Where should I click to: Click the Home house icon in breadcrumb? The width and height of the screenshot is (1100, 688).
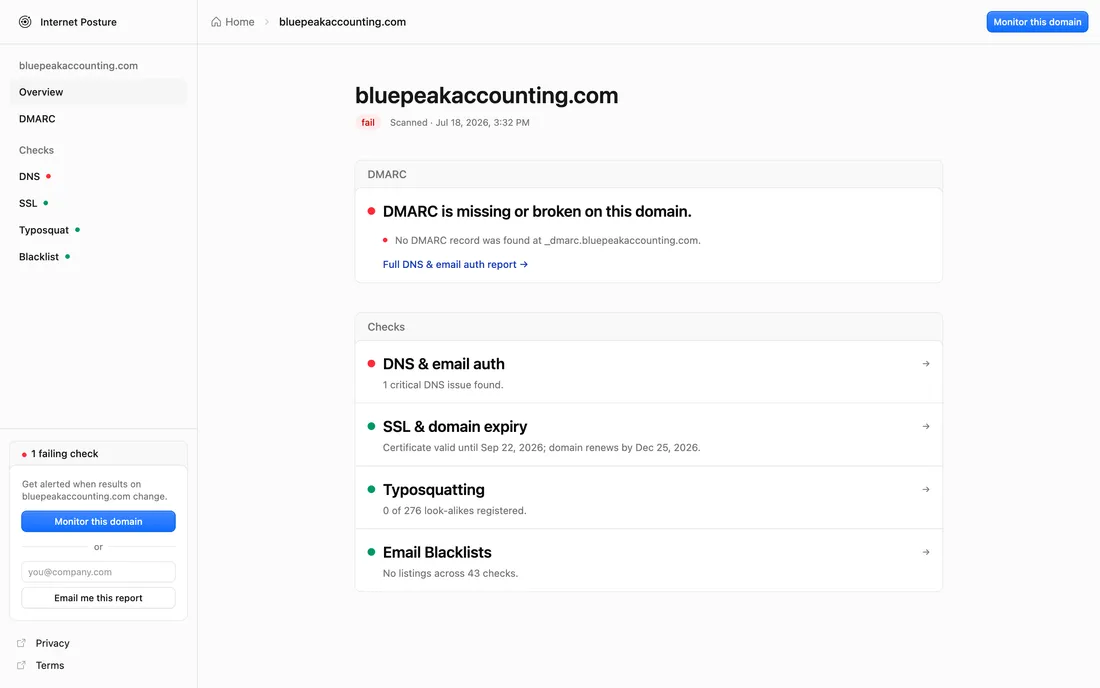coord(216,22)
